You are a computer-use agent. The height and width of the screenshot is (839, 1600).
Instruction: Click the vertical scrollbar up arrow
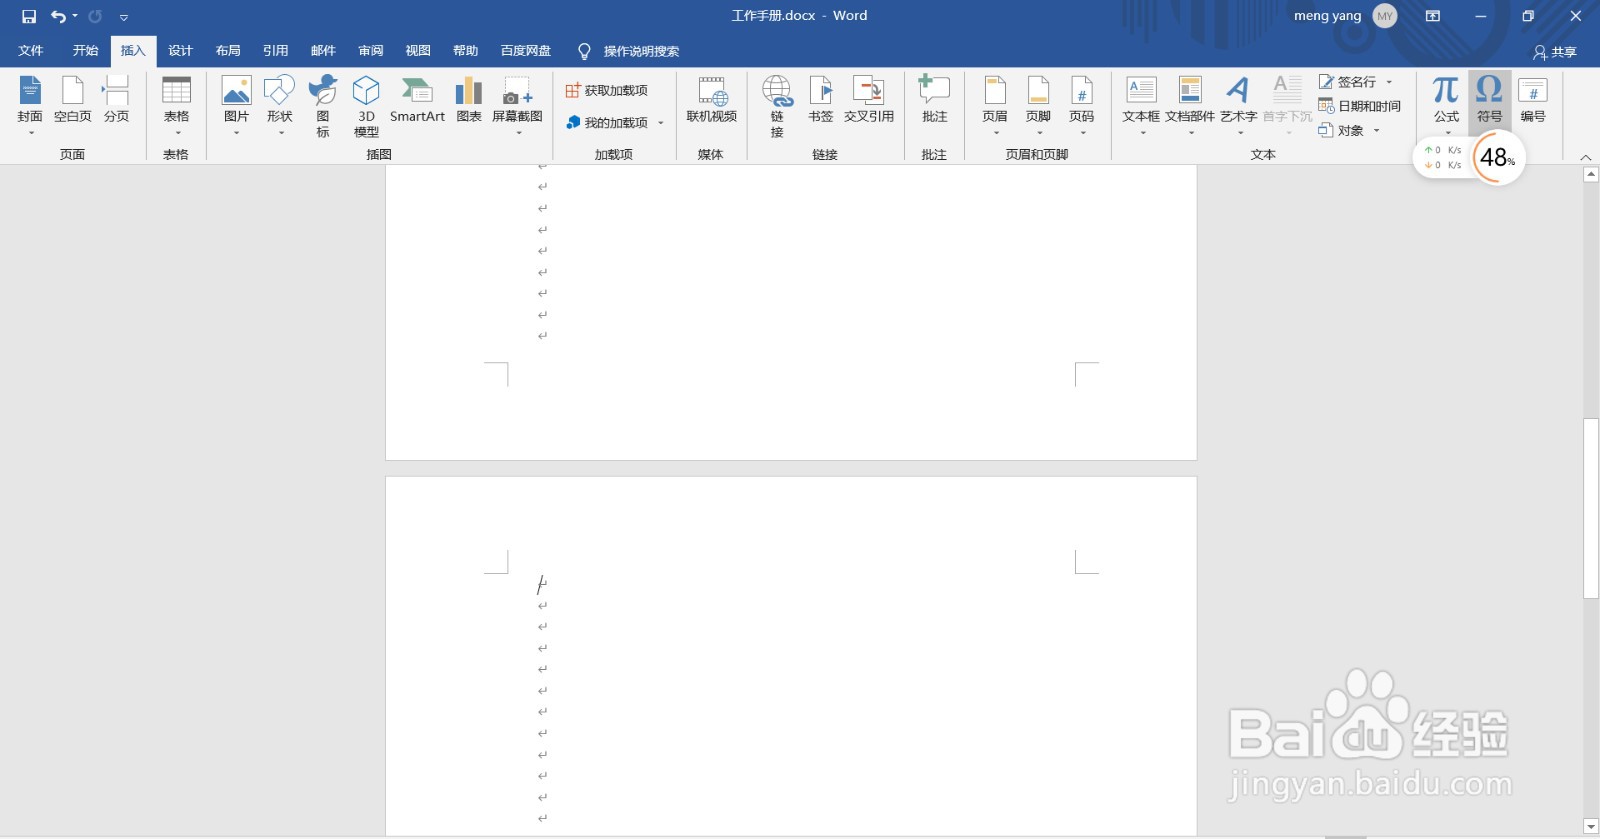pos(1591,175)
